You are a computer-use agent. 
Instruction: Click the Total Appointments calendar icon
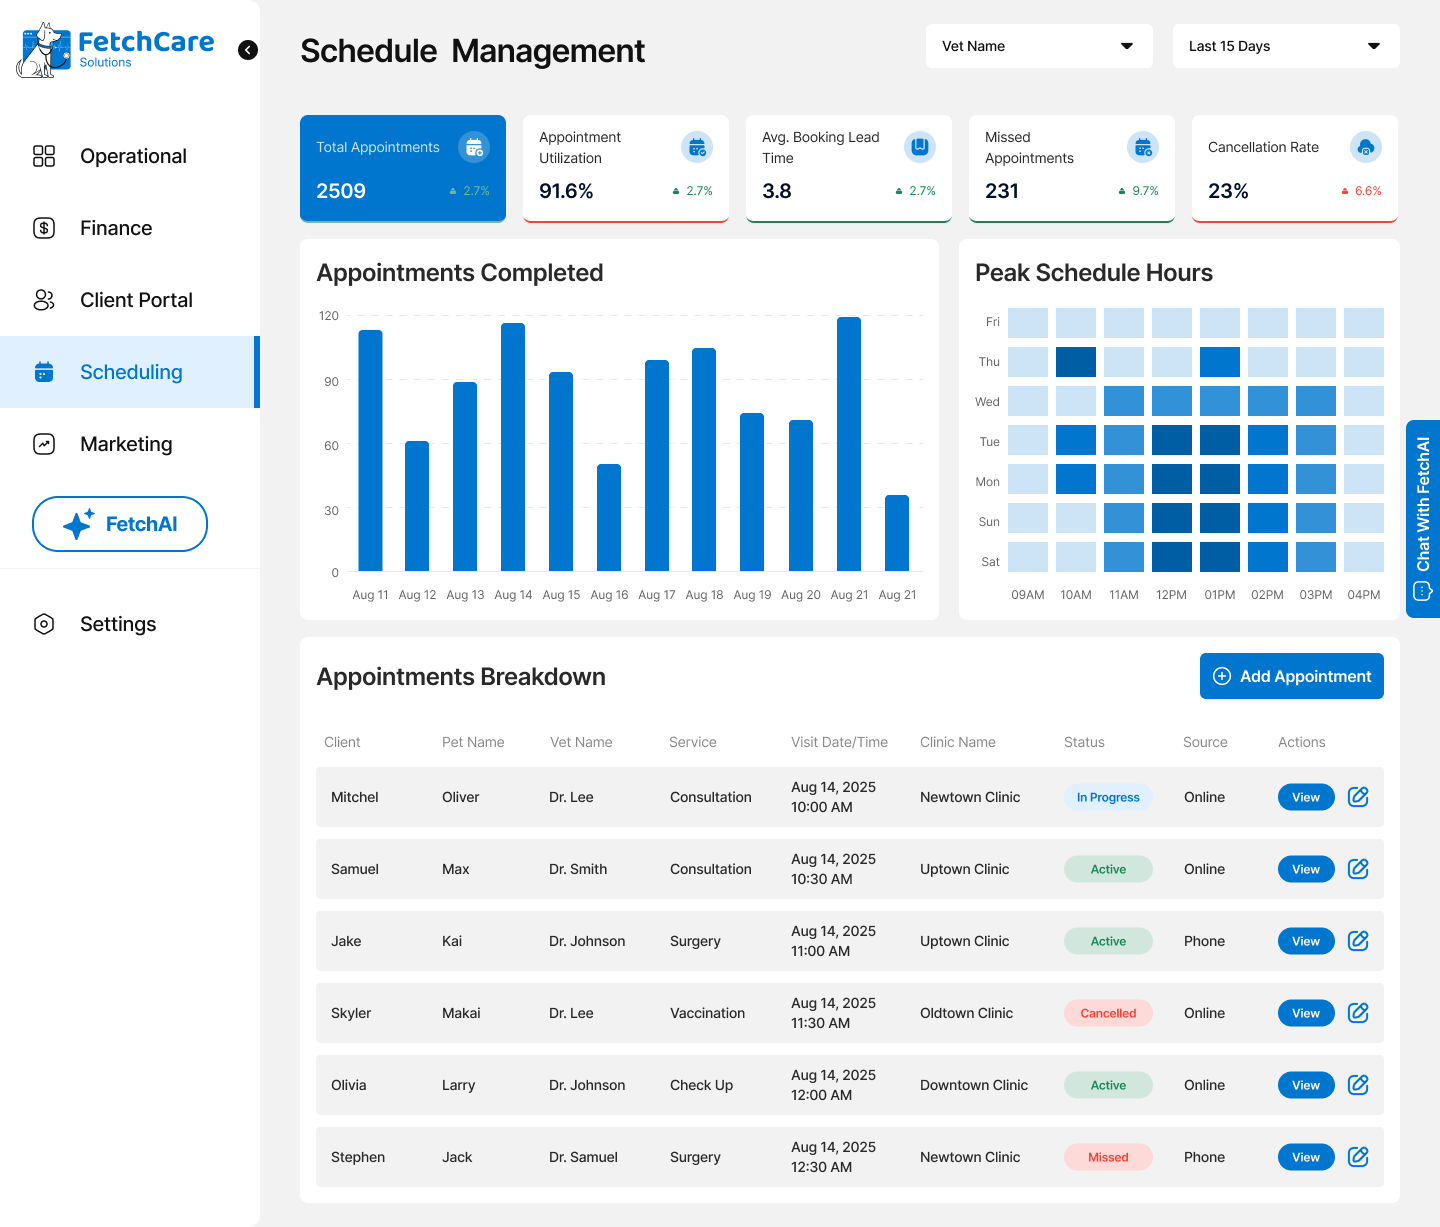coord(474,147)
